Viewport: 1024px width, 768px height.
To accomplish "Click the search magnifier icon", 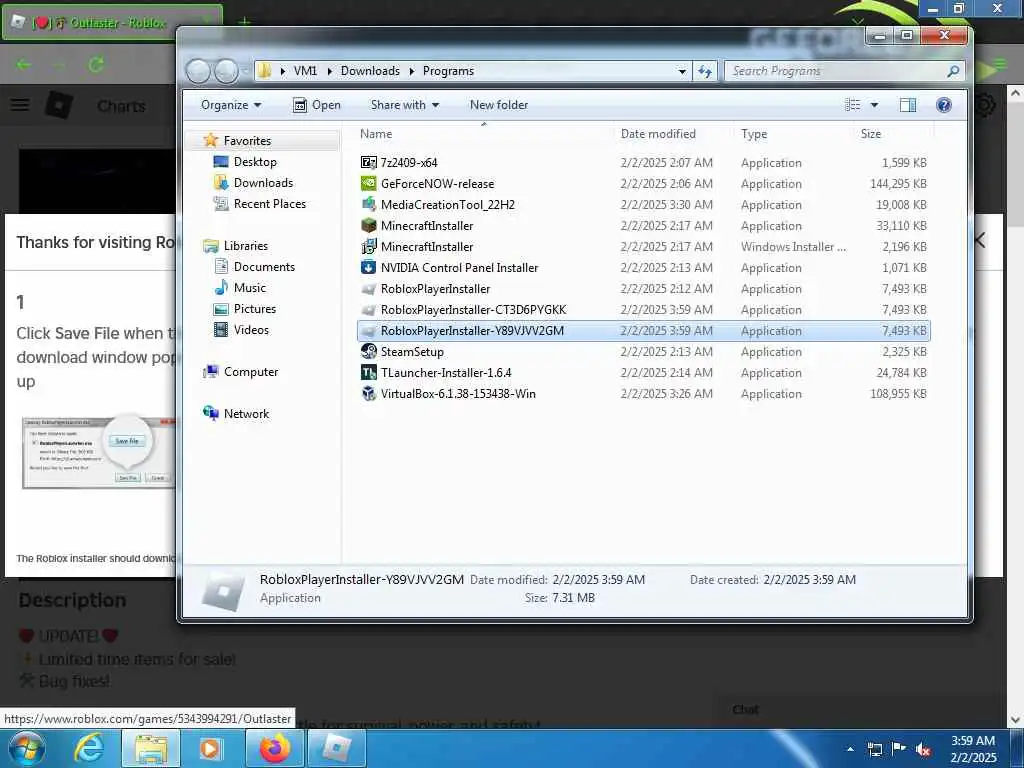I will pos(953,71).
